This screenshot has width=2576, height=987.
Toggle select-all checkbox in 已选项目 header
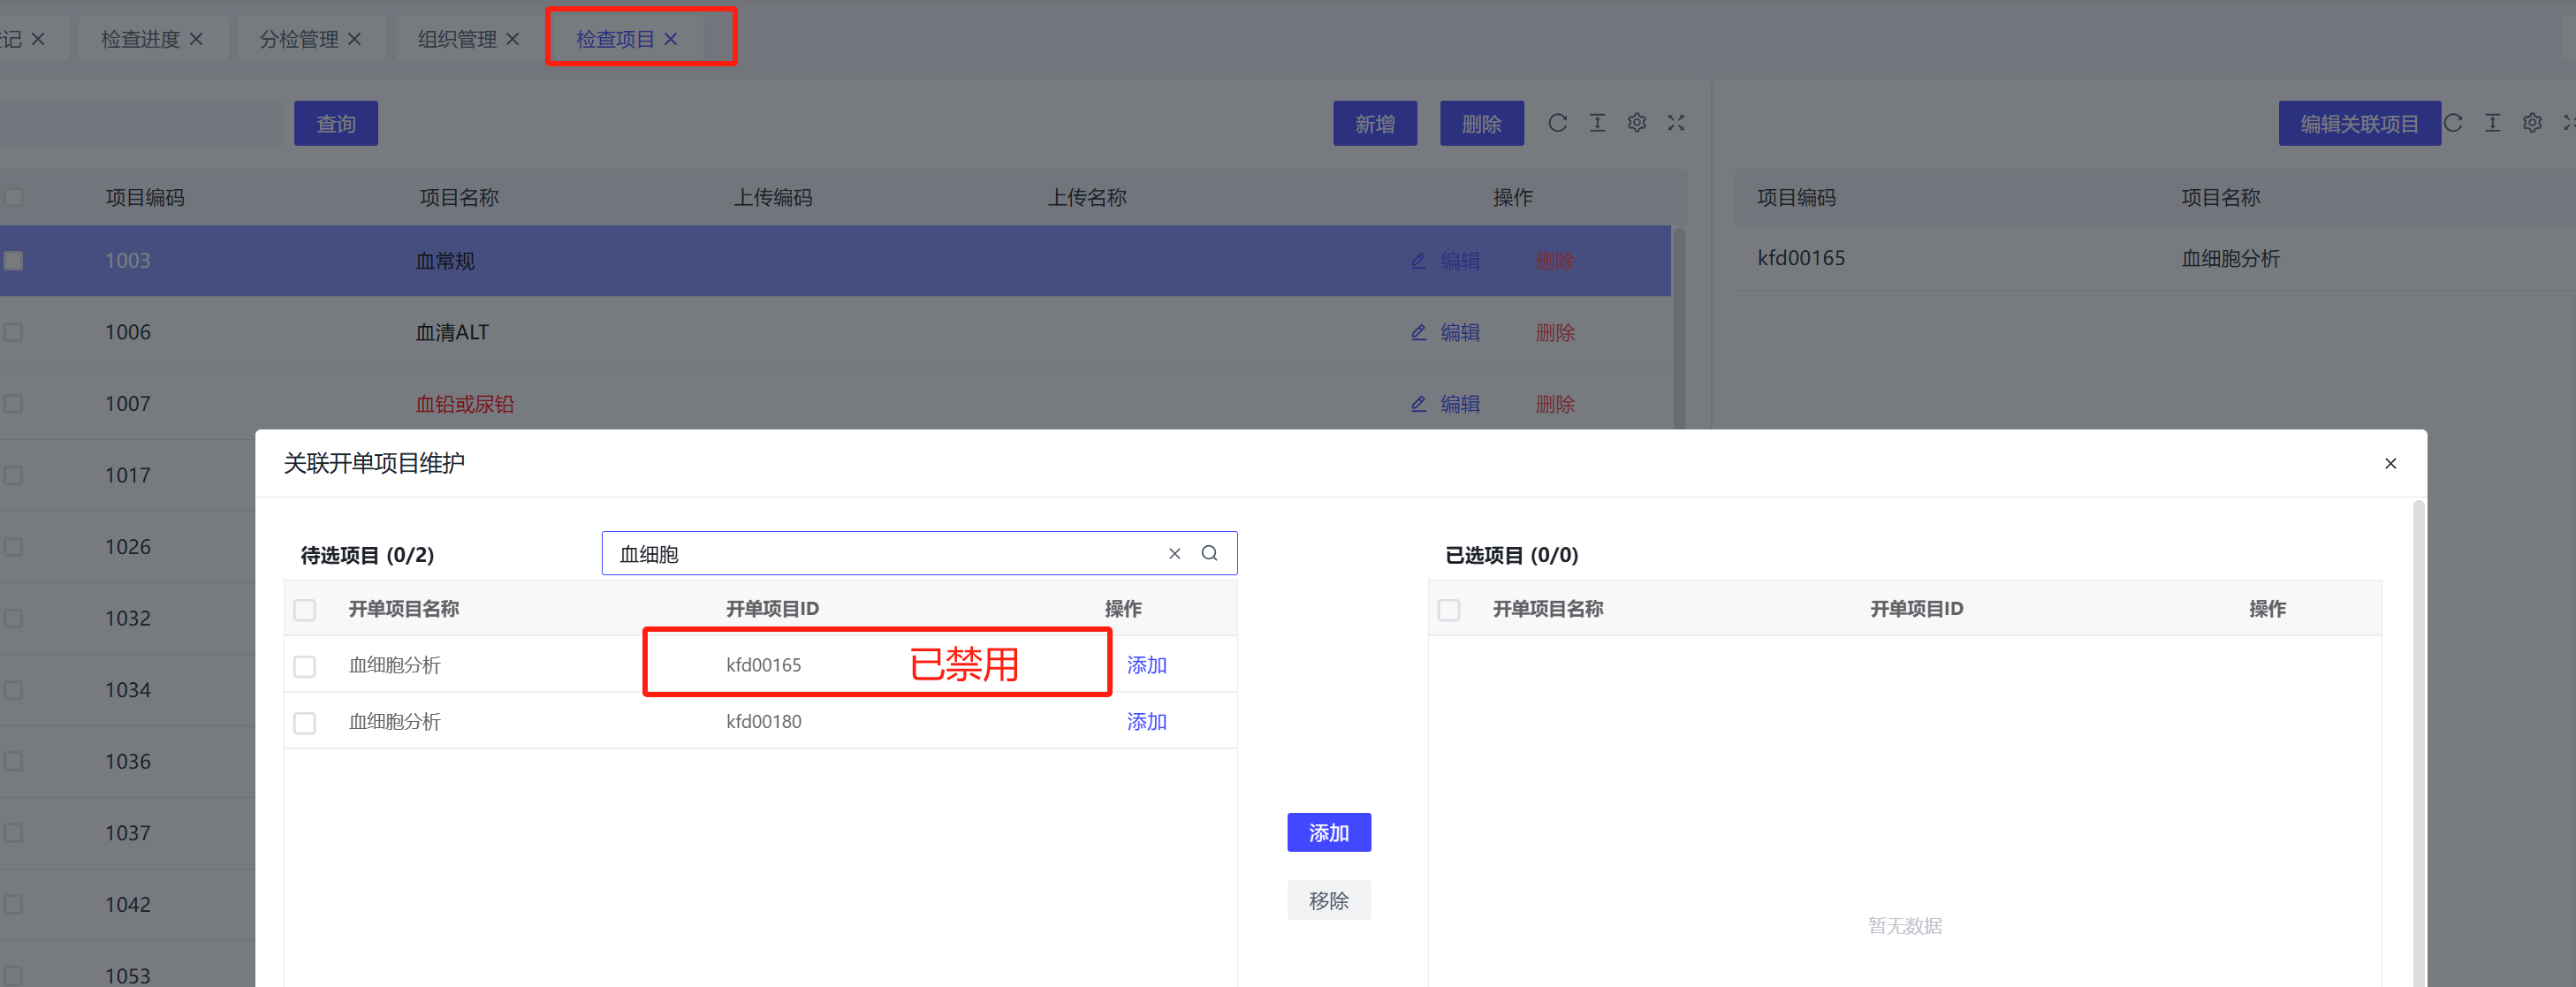pos(1449,610)
